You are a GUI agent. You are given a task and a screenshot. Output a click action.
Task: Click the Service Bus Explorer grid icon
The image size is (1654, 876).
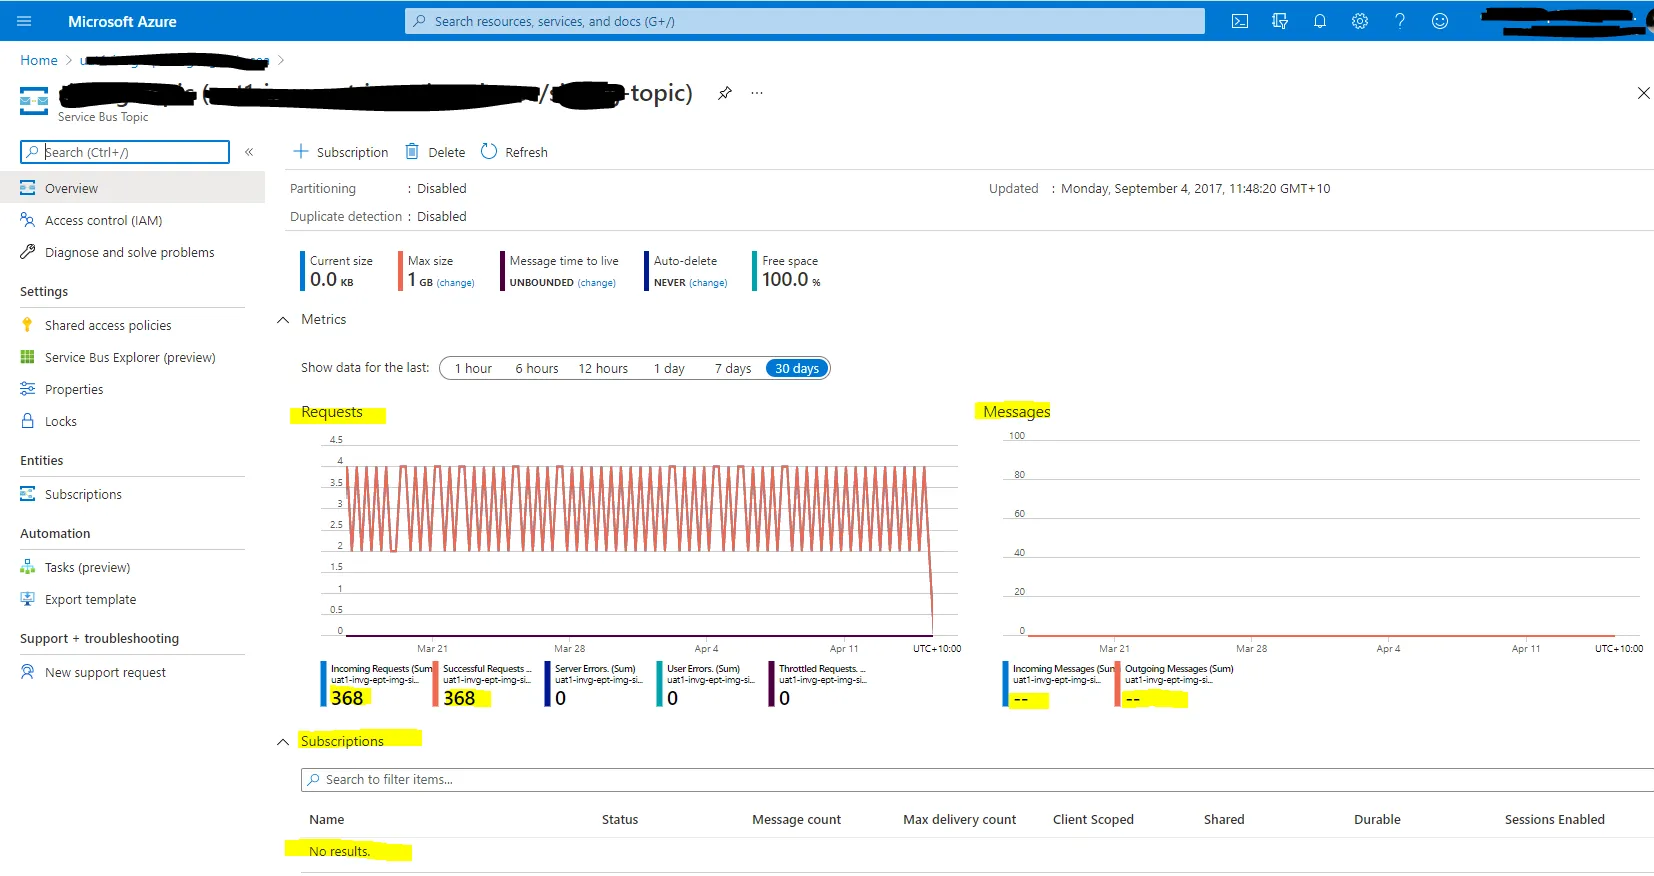click(x=28, y=357)
